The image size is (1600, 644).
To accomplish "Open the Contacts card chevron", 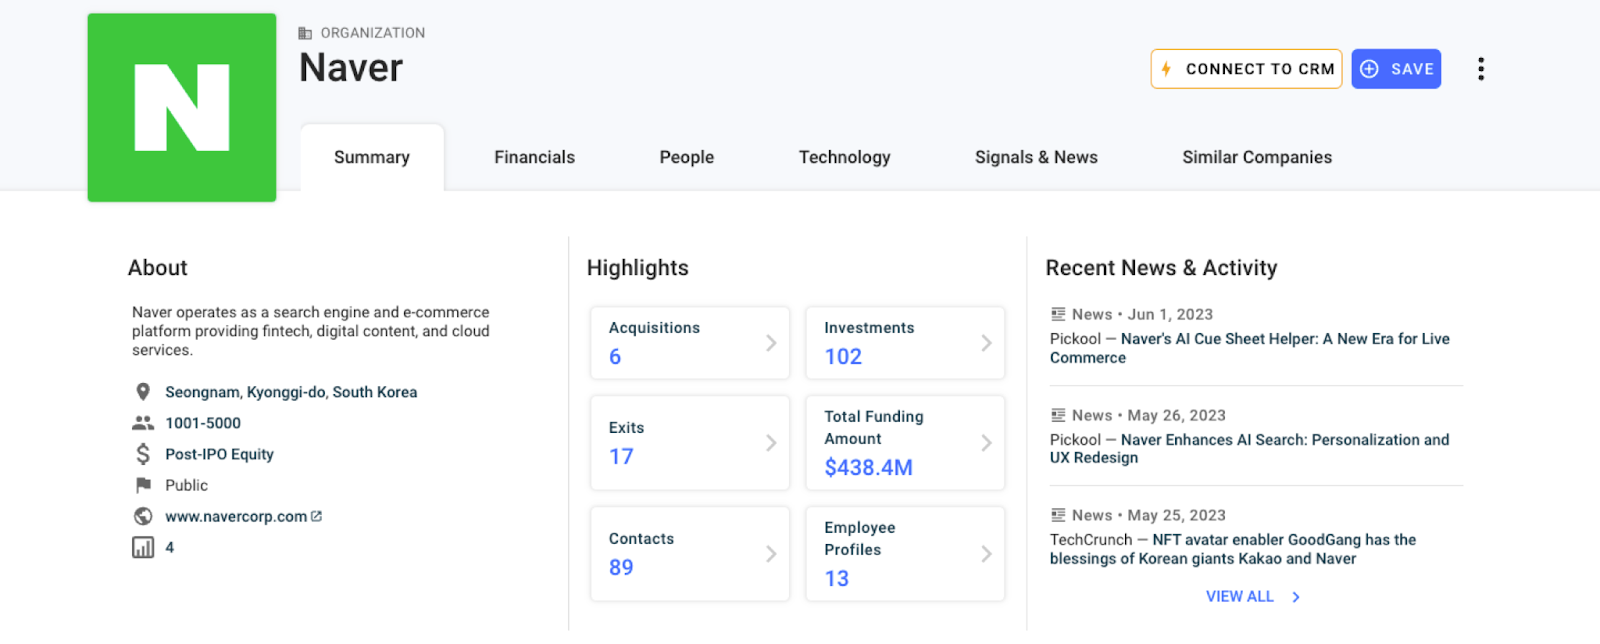I will [771, 554].
